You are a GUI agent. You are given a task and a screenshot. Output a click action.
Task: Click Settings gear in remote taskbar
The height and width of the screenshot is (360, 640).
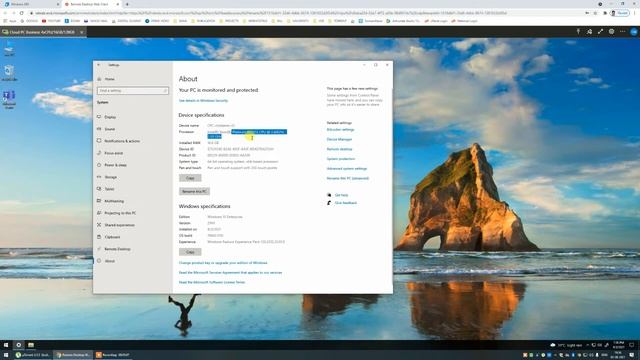click(x=18, y=345)
